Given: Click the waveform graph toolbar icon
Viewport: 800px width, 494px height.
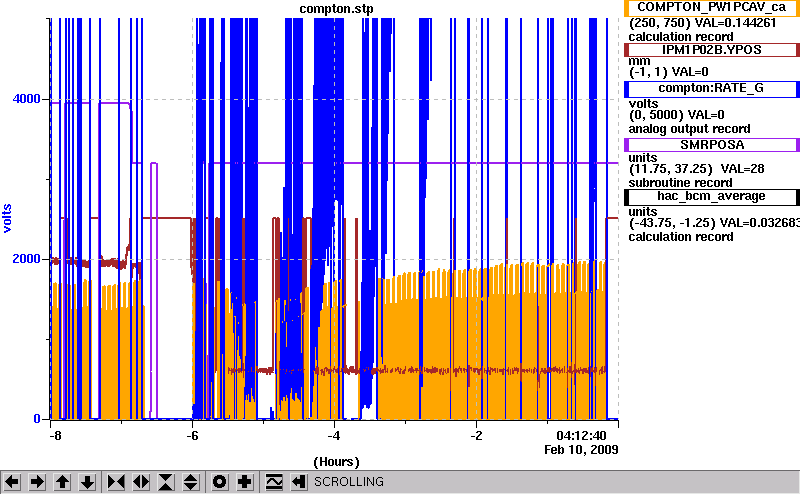Looking at the screenshot, I should 274,482.
